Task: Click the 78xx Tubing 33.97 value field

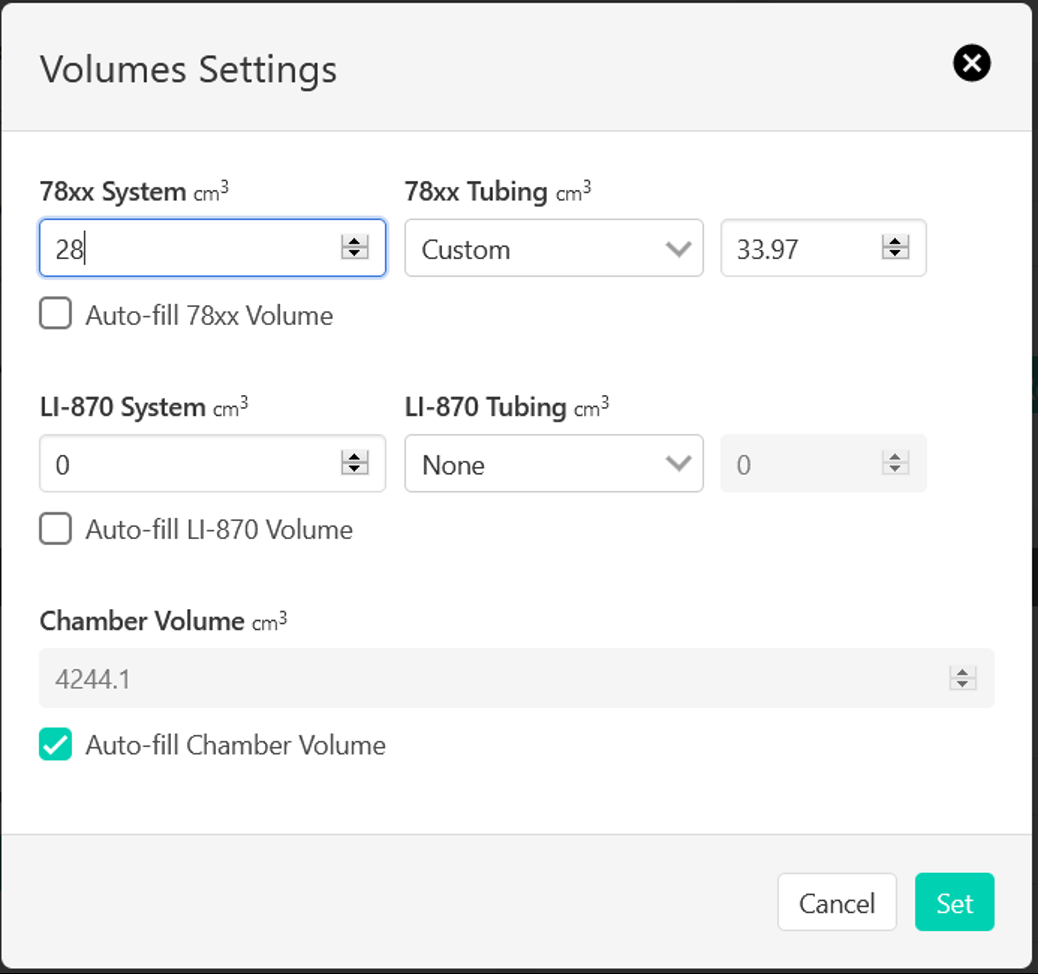Action: click(823, 248)
